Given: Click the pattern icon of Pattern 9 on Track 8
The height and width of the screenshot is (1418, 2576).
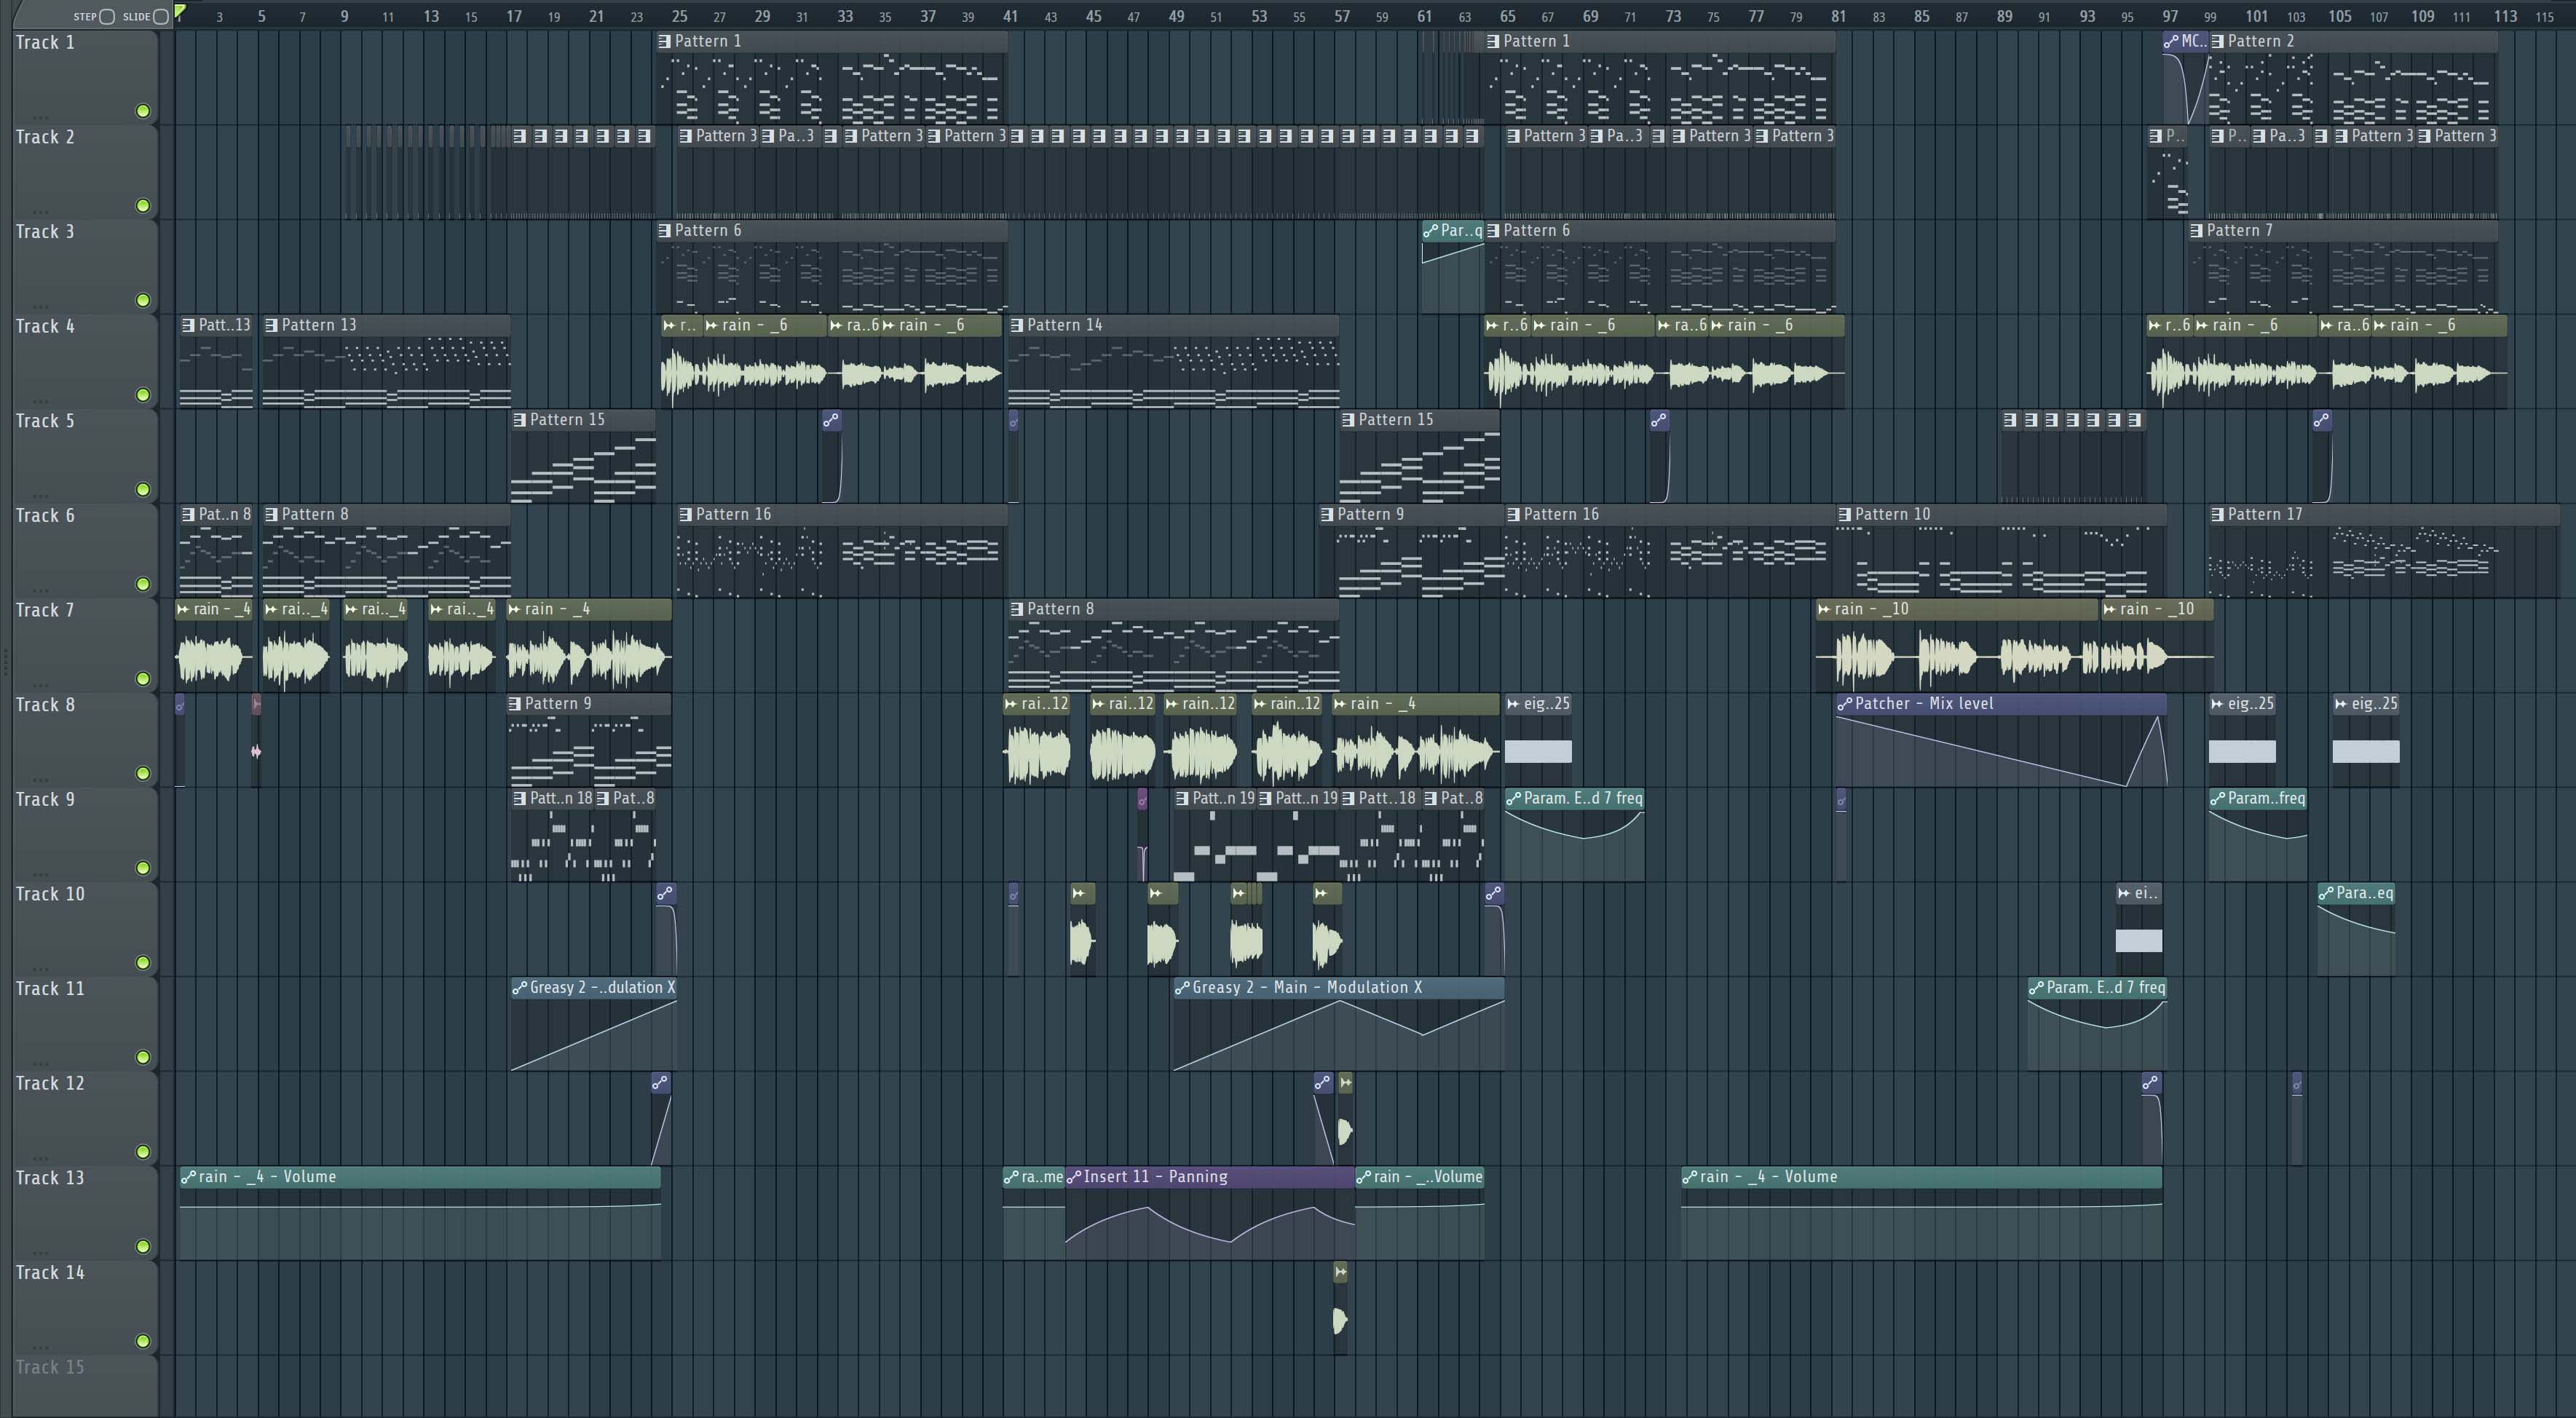Looking at the screenshot, I should [515, 703].
